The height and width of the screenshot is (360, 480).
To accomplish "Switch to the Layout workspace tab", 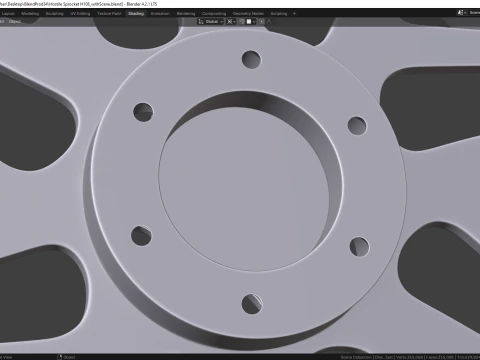I will click(x=8, y=14).
